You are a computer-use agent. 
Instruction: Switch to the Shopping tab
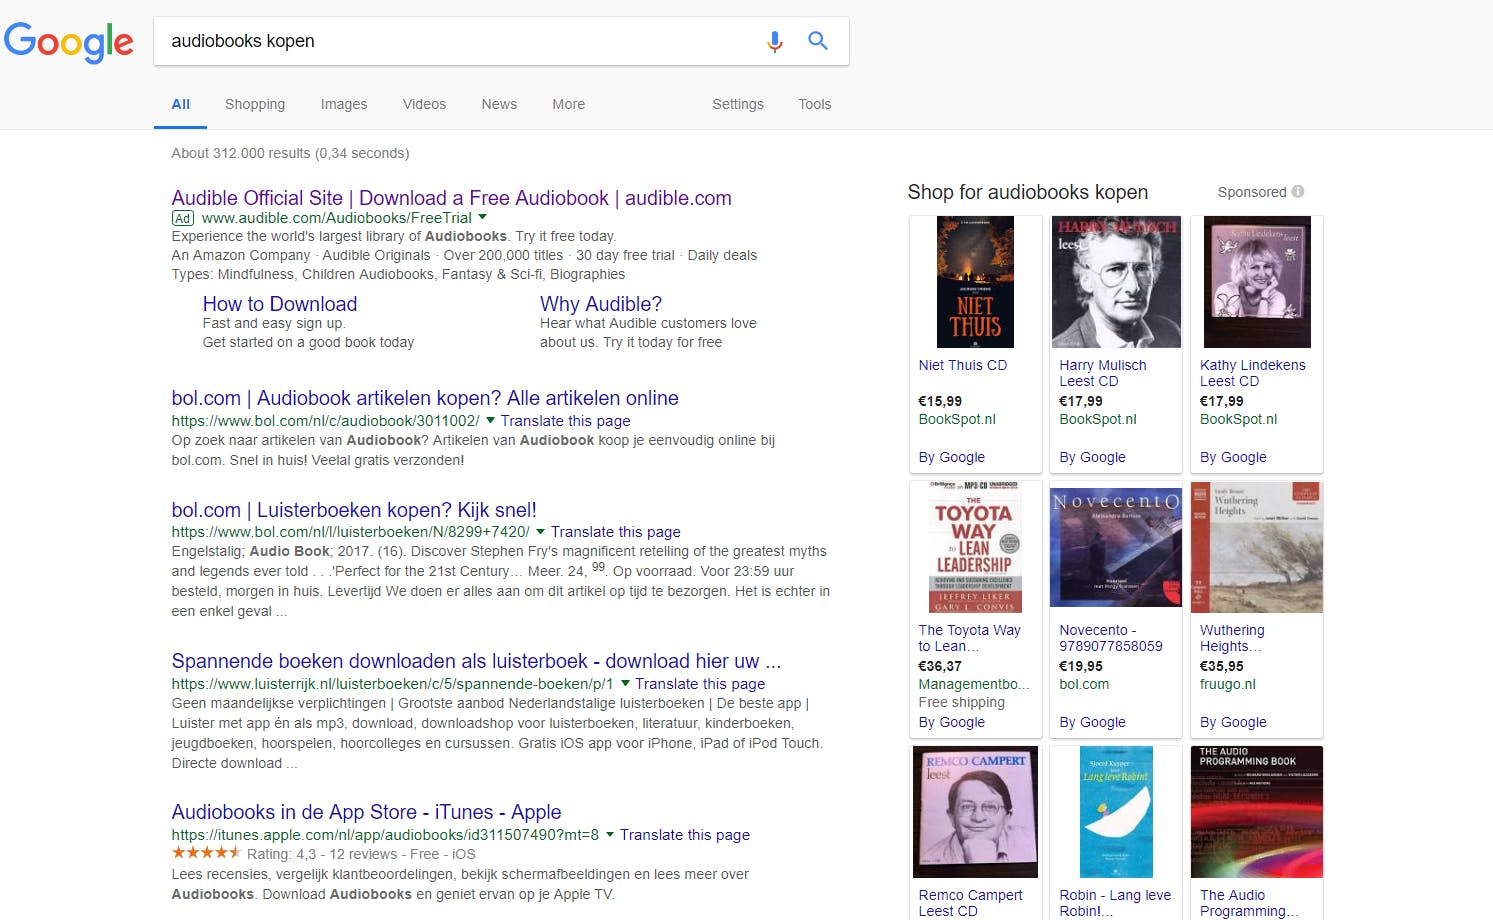[255, 104]
